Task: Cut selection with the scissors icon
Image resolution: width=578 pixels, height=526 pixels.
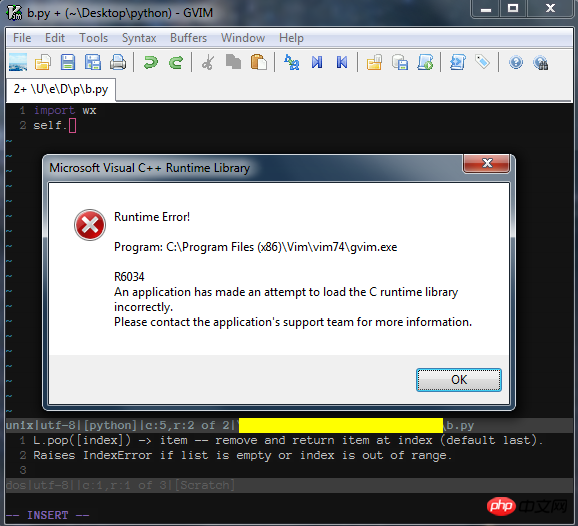Action: tap(208, 62)
